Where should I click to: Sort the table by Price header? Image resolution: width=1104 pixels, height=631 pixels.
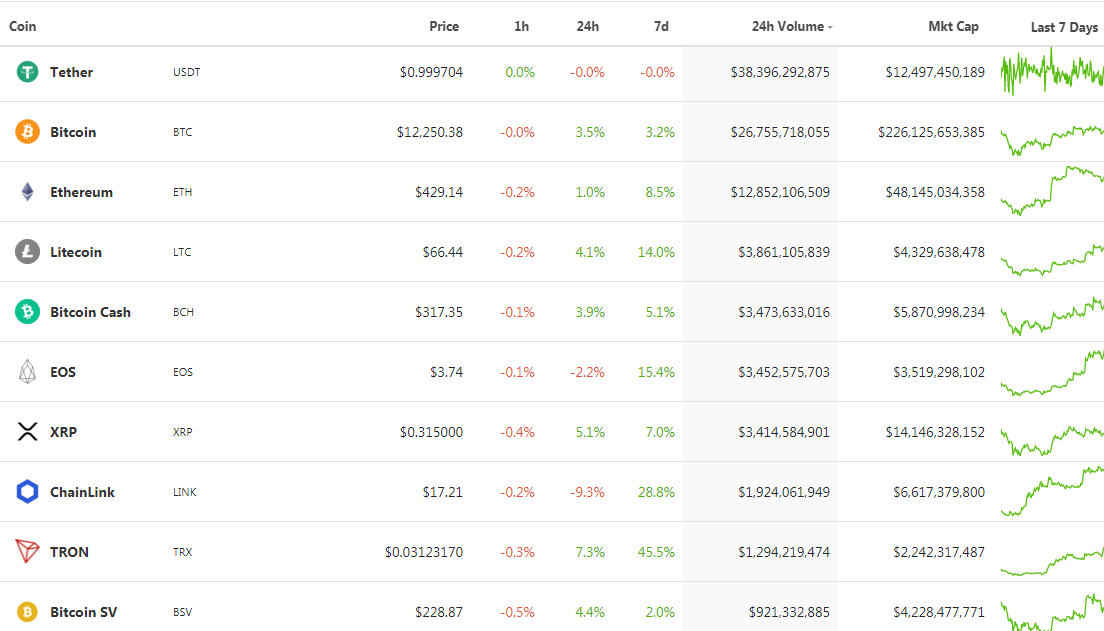(x=444, y=27)
